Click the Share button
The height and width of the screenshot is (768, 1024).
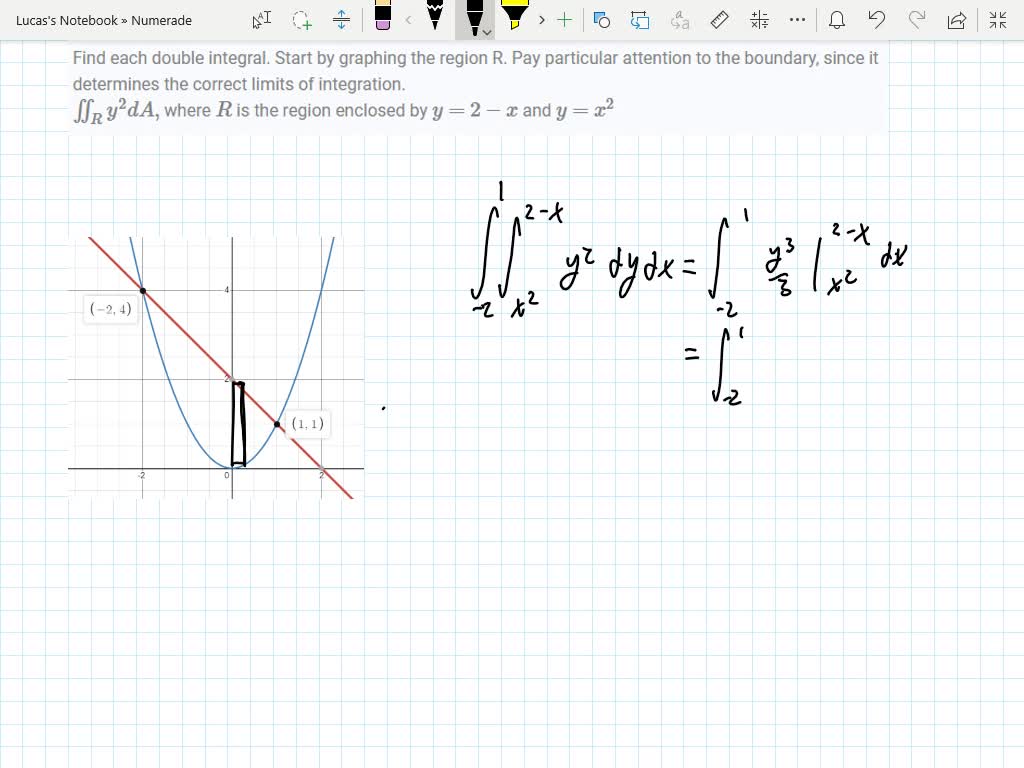[x=957, y=20]
